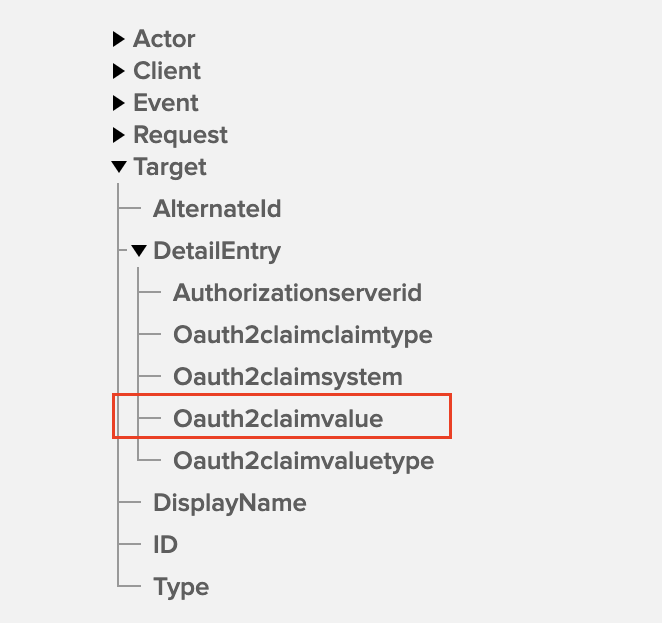This screenshot has width=662, height=623.
Task: Pick the Oauth2claimsystem field
Action: (x=288, y=377)
